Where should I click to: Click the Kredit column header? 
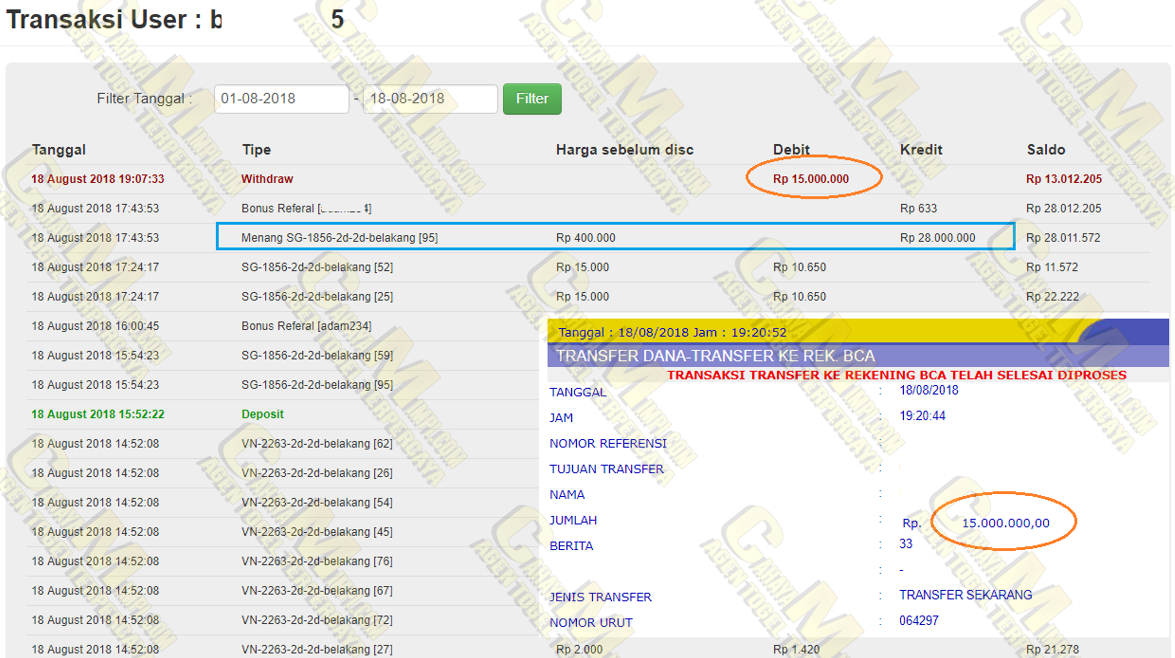click(921, 150)
